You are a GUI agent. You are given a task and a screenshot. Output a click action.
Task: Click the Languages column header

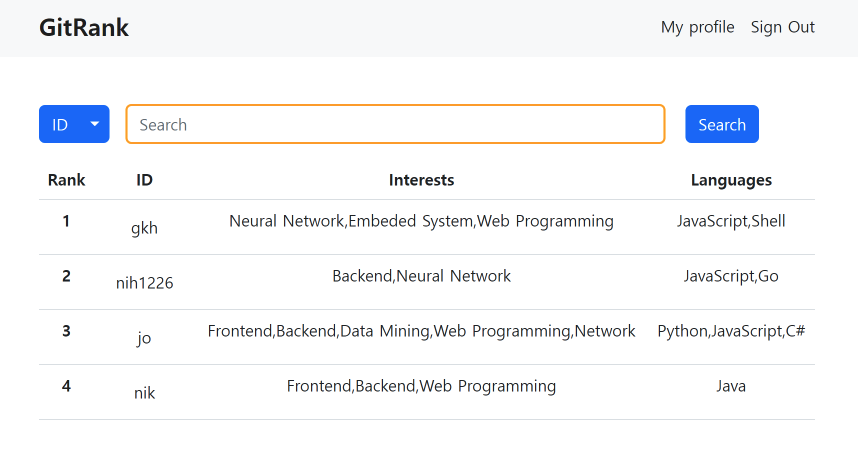coord(731,180)
